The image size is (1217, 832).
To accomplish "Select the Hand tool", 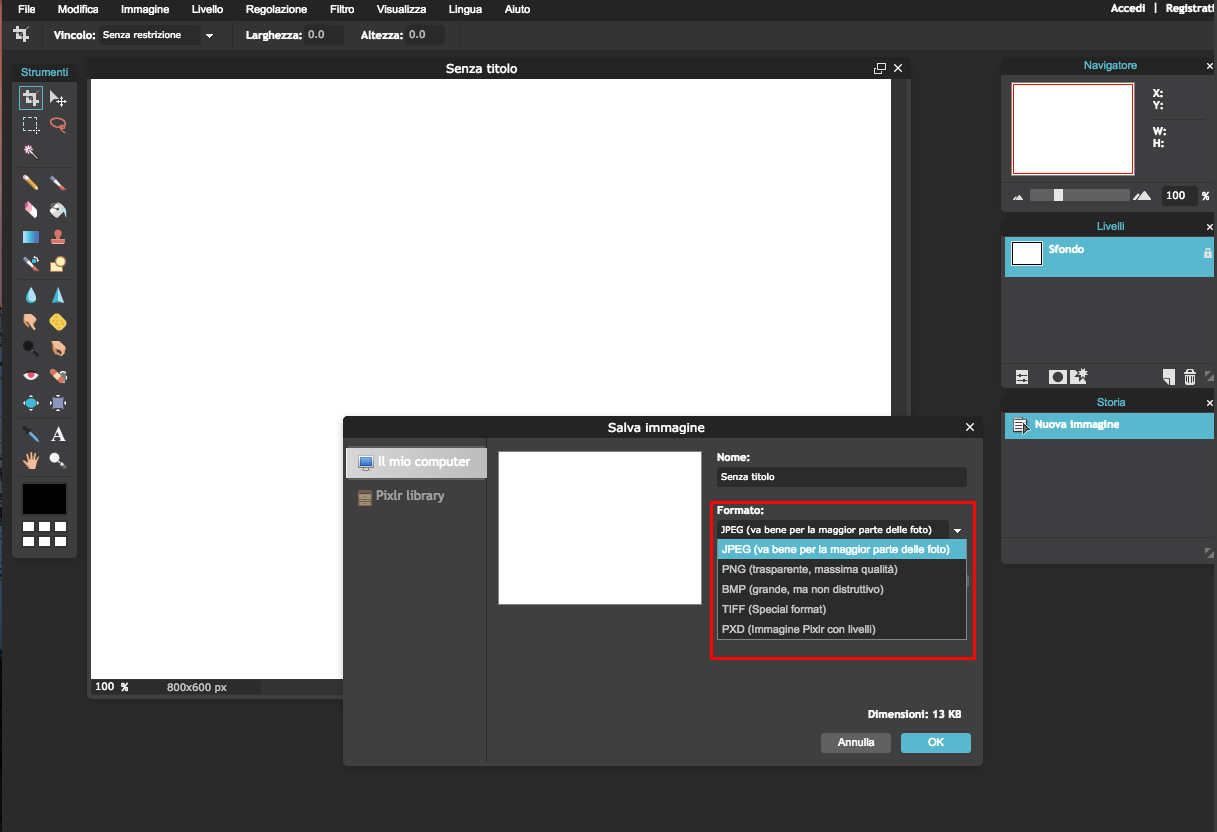I will (30, 460).
